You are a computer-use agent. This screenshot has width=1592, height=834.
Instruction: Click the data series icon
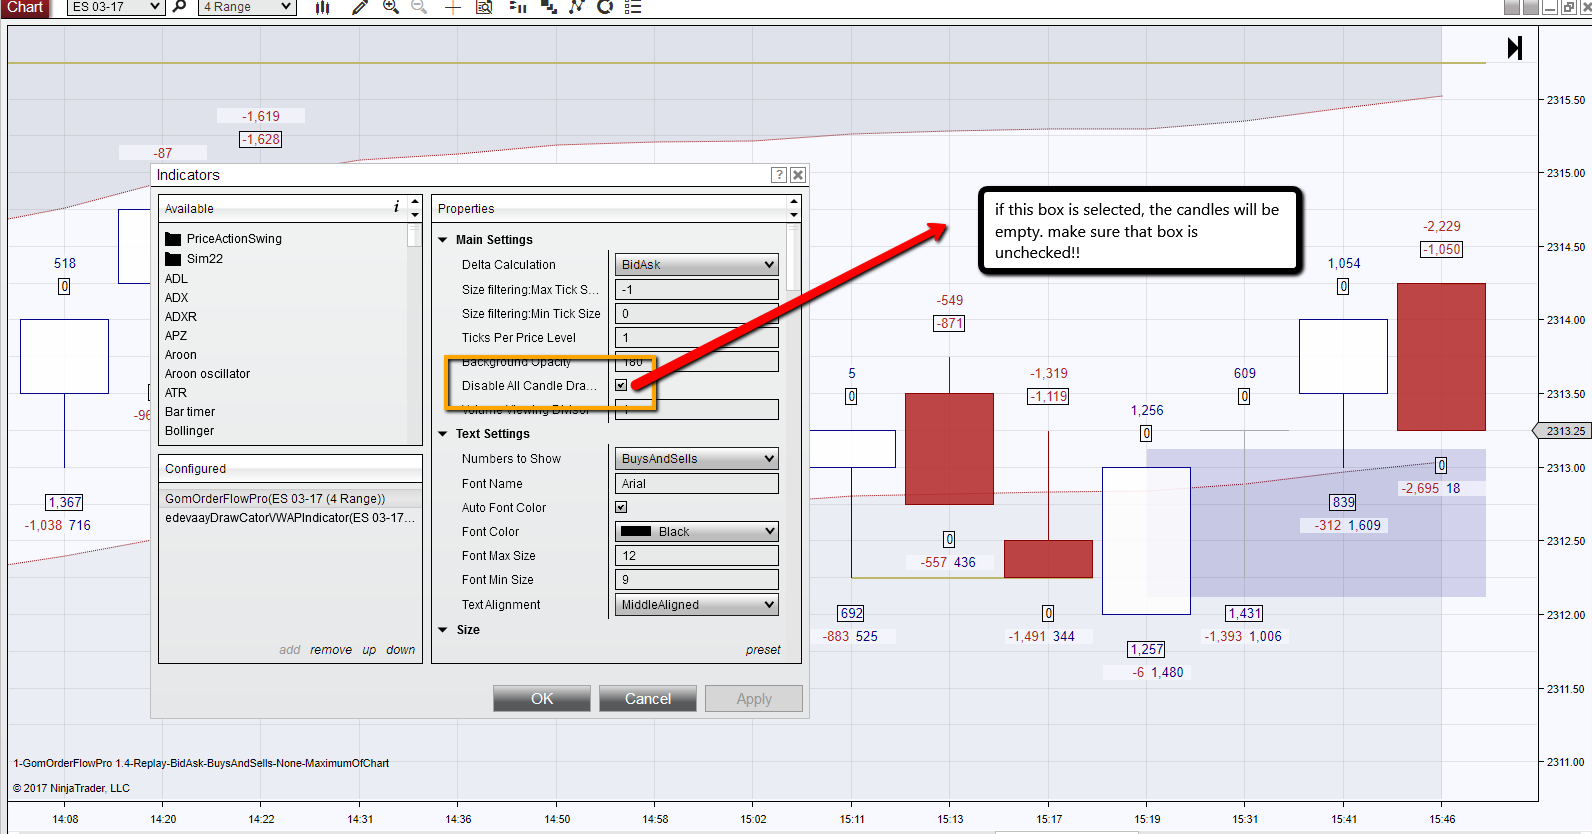(x=517, y=7)
